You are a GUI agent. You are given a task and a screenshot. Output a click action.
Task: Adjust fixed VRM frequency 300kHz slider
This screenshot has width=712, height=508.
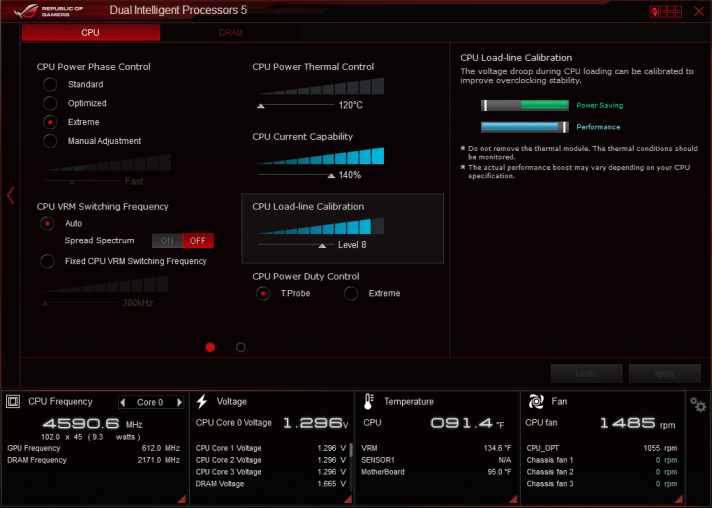(x=45, y=303)
